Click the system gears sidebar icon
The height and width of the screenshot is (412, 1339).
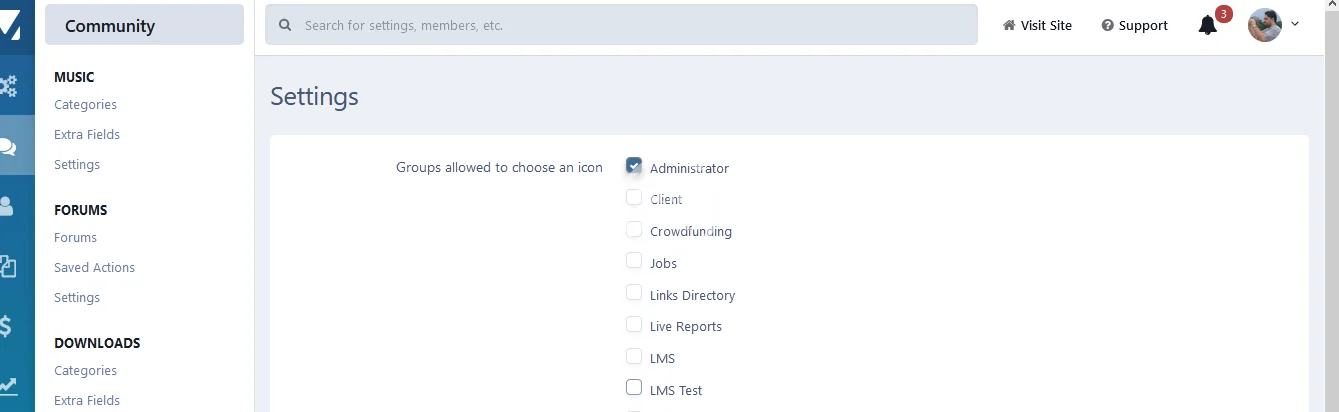point(9,86)
